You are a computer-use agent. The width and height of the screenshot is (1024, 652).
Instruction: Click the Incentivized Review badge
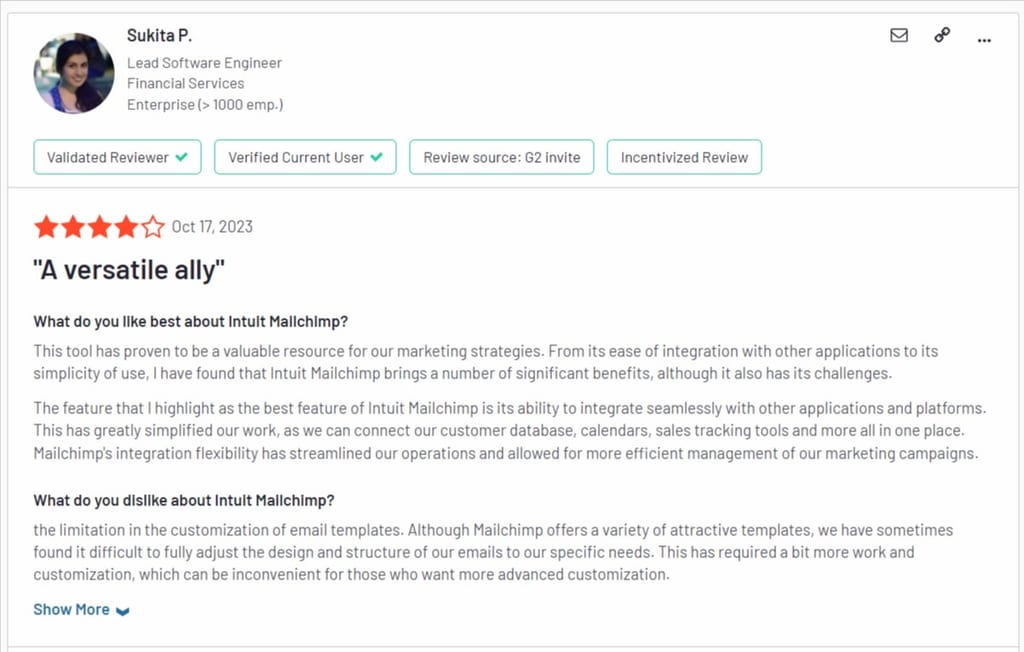click(x=684, y=157)
